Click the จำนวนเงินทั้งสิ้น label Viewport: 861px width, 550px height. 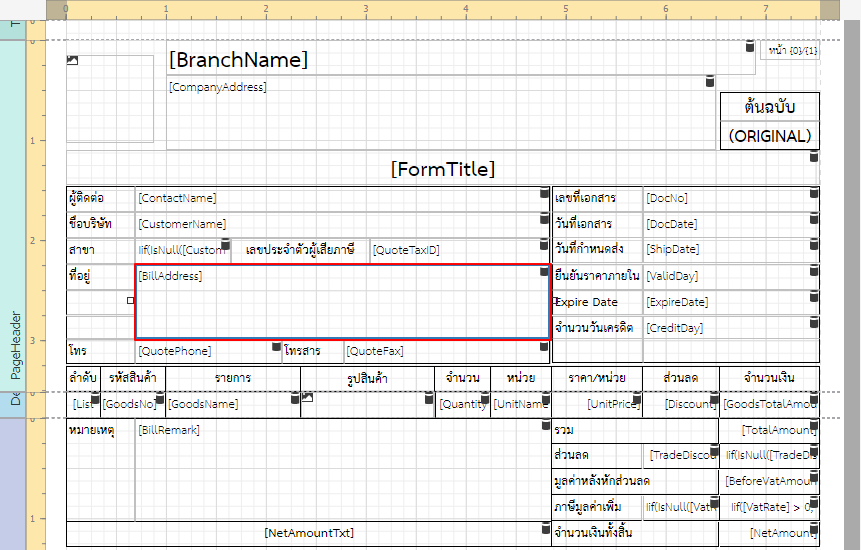point(635,533)
